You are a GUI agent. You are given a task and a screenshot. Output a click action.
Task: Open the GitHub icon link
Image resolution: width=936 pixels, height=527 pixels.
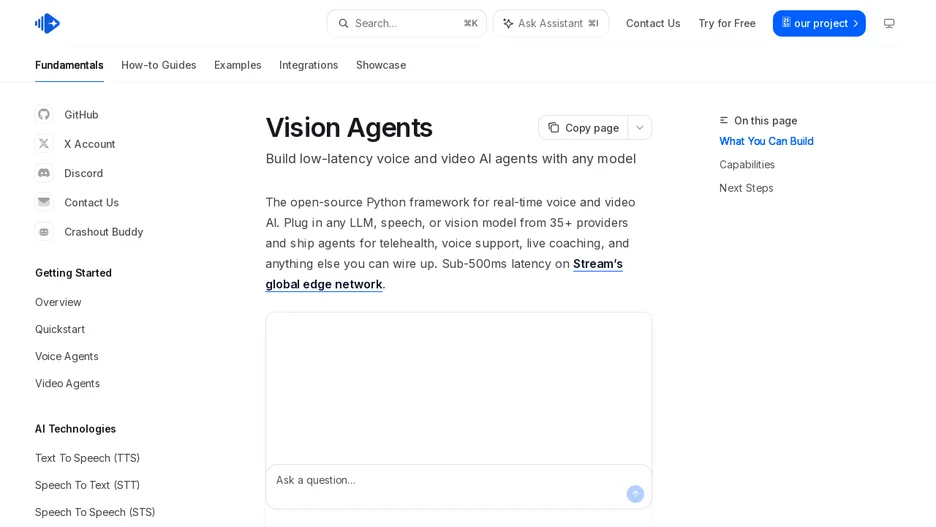[44, 115]
